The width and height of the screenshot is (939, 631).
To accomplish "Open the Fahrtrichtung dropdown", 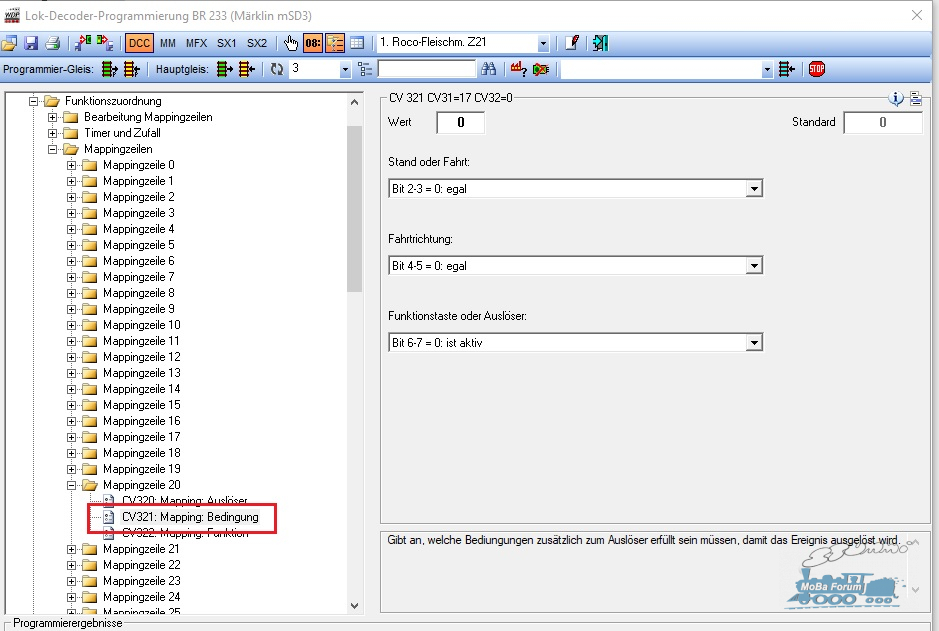I will 754,266.
